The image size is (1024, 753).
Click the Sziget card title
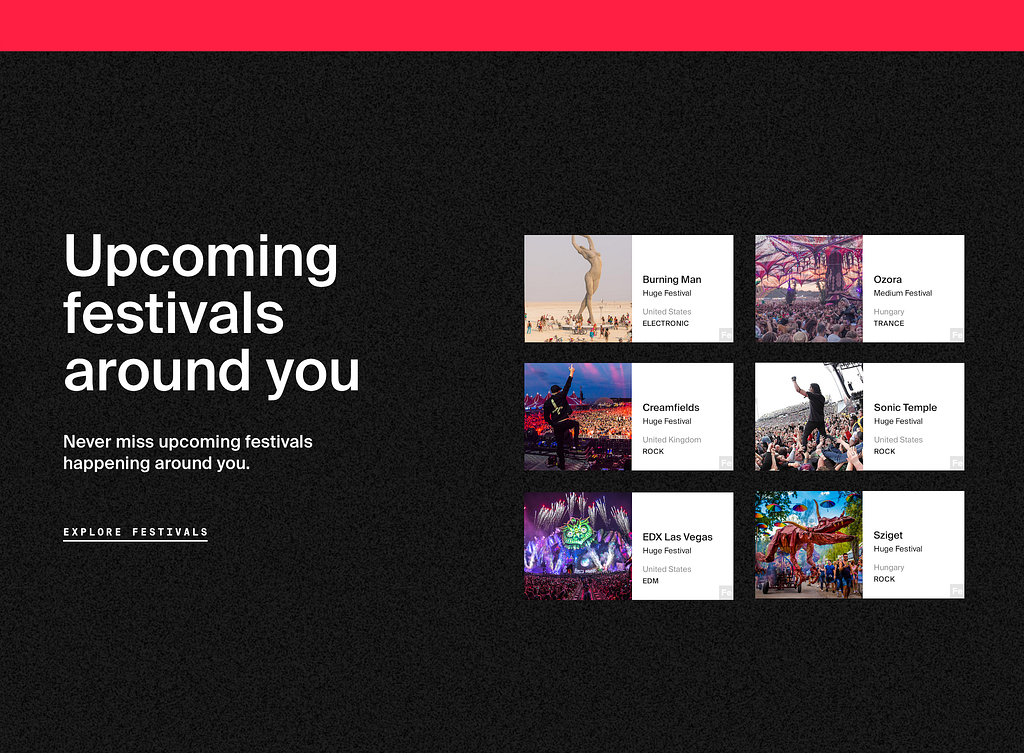[x=888, y=536]
